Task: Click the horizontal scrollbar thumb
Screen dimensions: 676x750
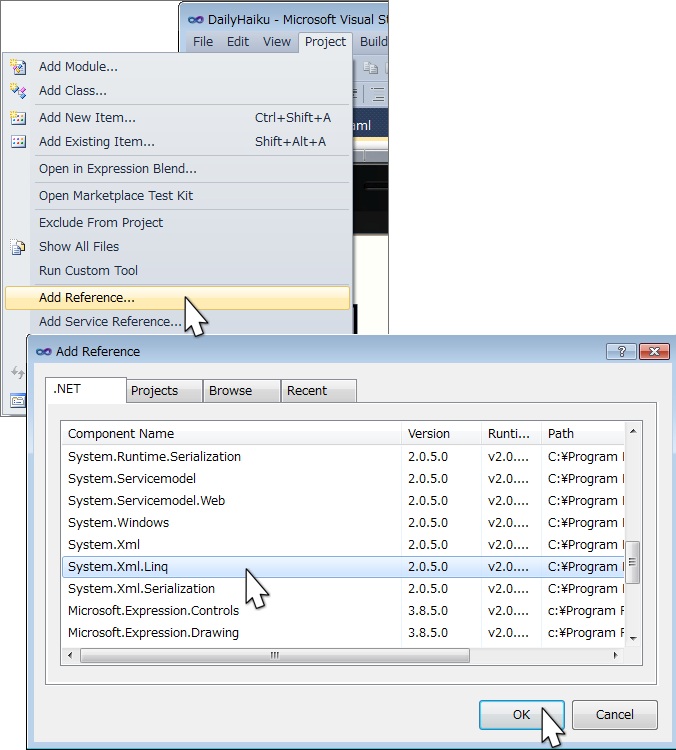Action: tap(275, 655)
